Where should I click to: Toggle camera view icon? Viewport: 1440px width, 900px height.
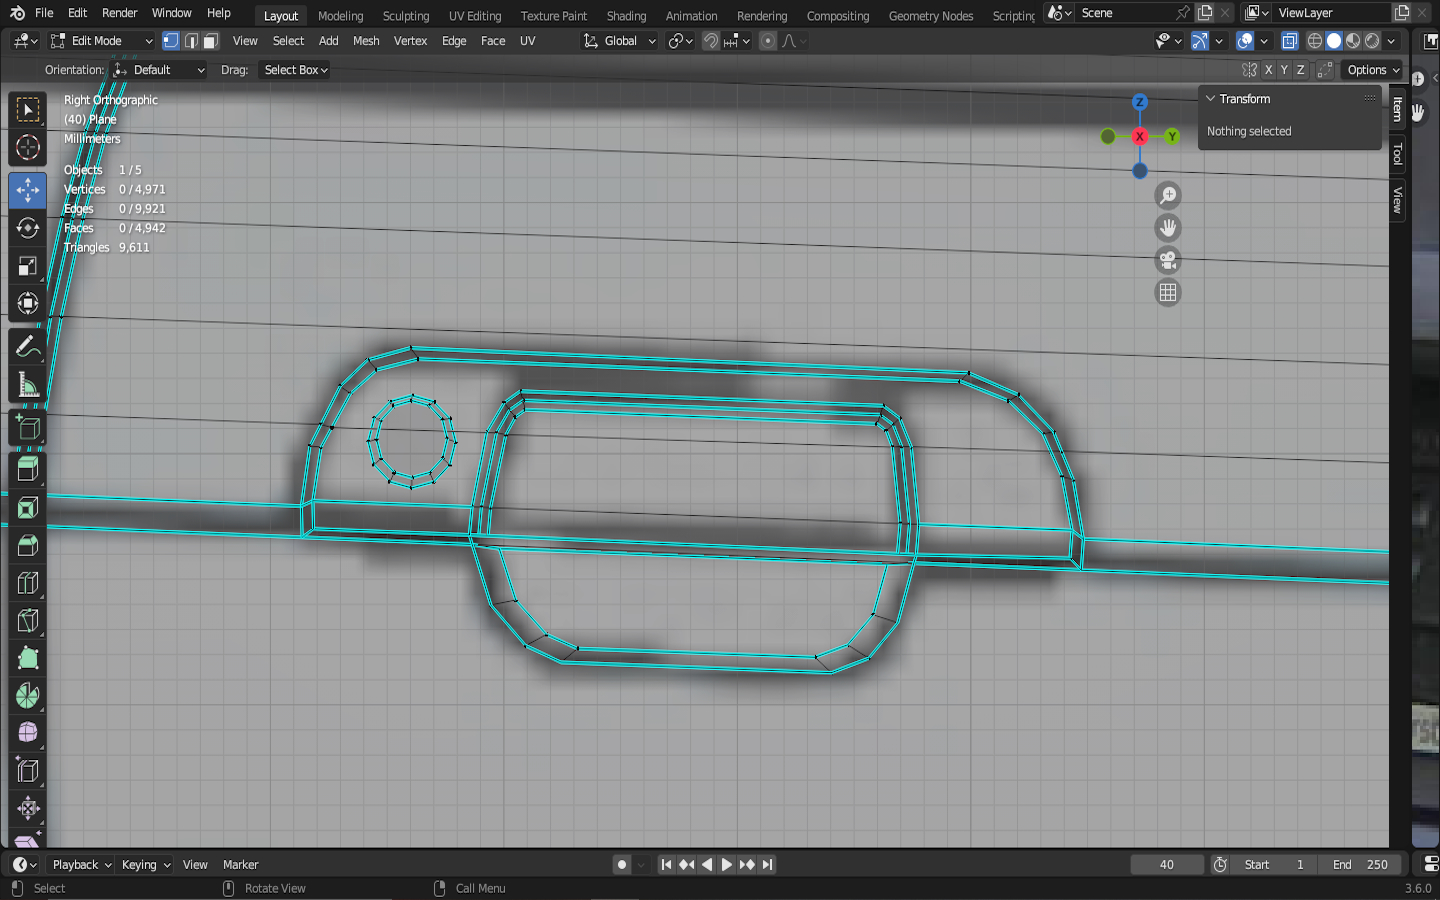tap(1167, 261)
